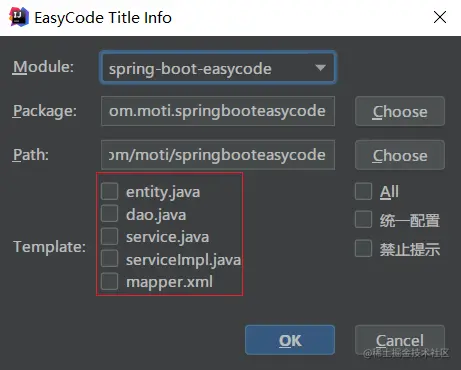This screenshot has width=461, height=370.
Task: Confirm with the OK button
Action: click(x=290, y=340)
